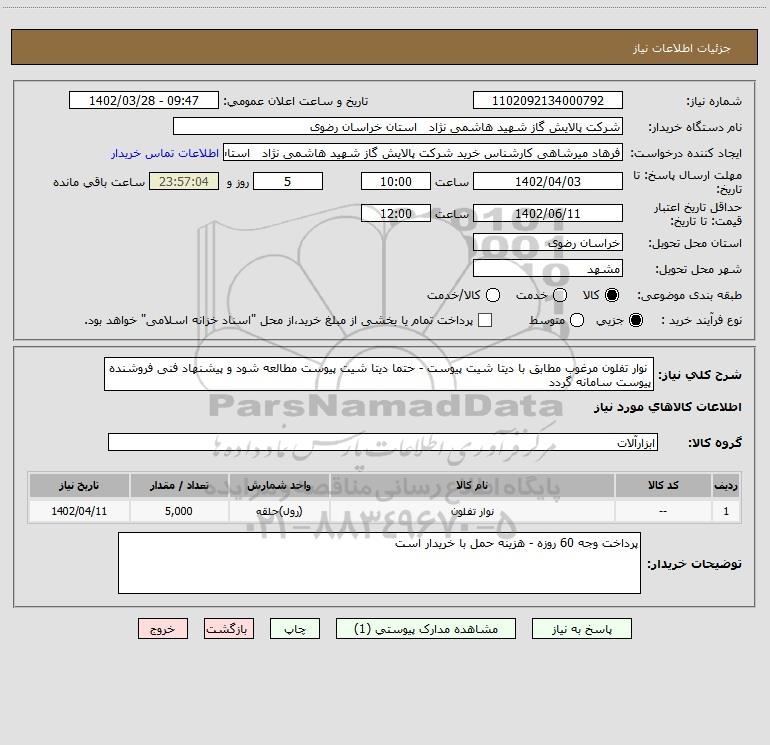This screenshot has width=770, height=745.
Task: Click the need number field 1102092134000792
Action: [548, 100]
